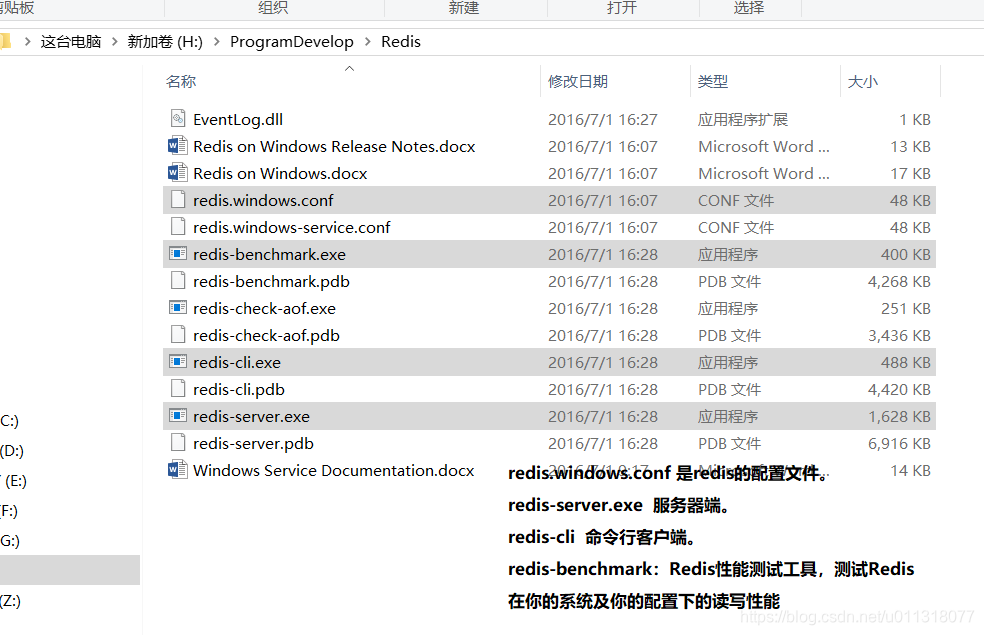The width and height of the screenshot is (984, 635).
Task: Expand the breadcrumb chevron after 新加卷 (H:)
Action: pos(217,41)
